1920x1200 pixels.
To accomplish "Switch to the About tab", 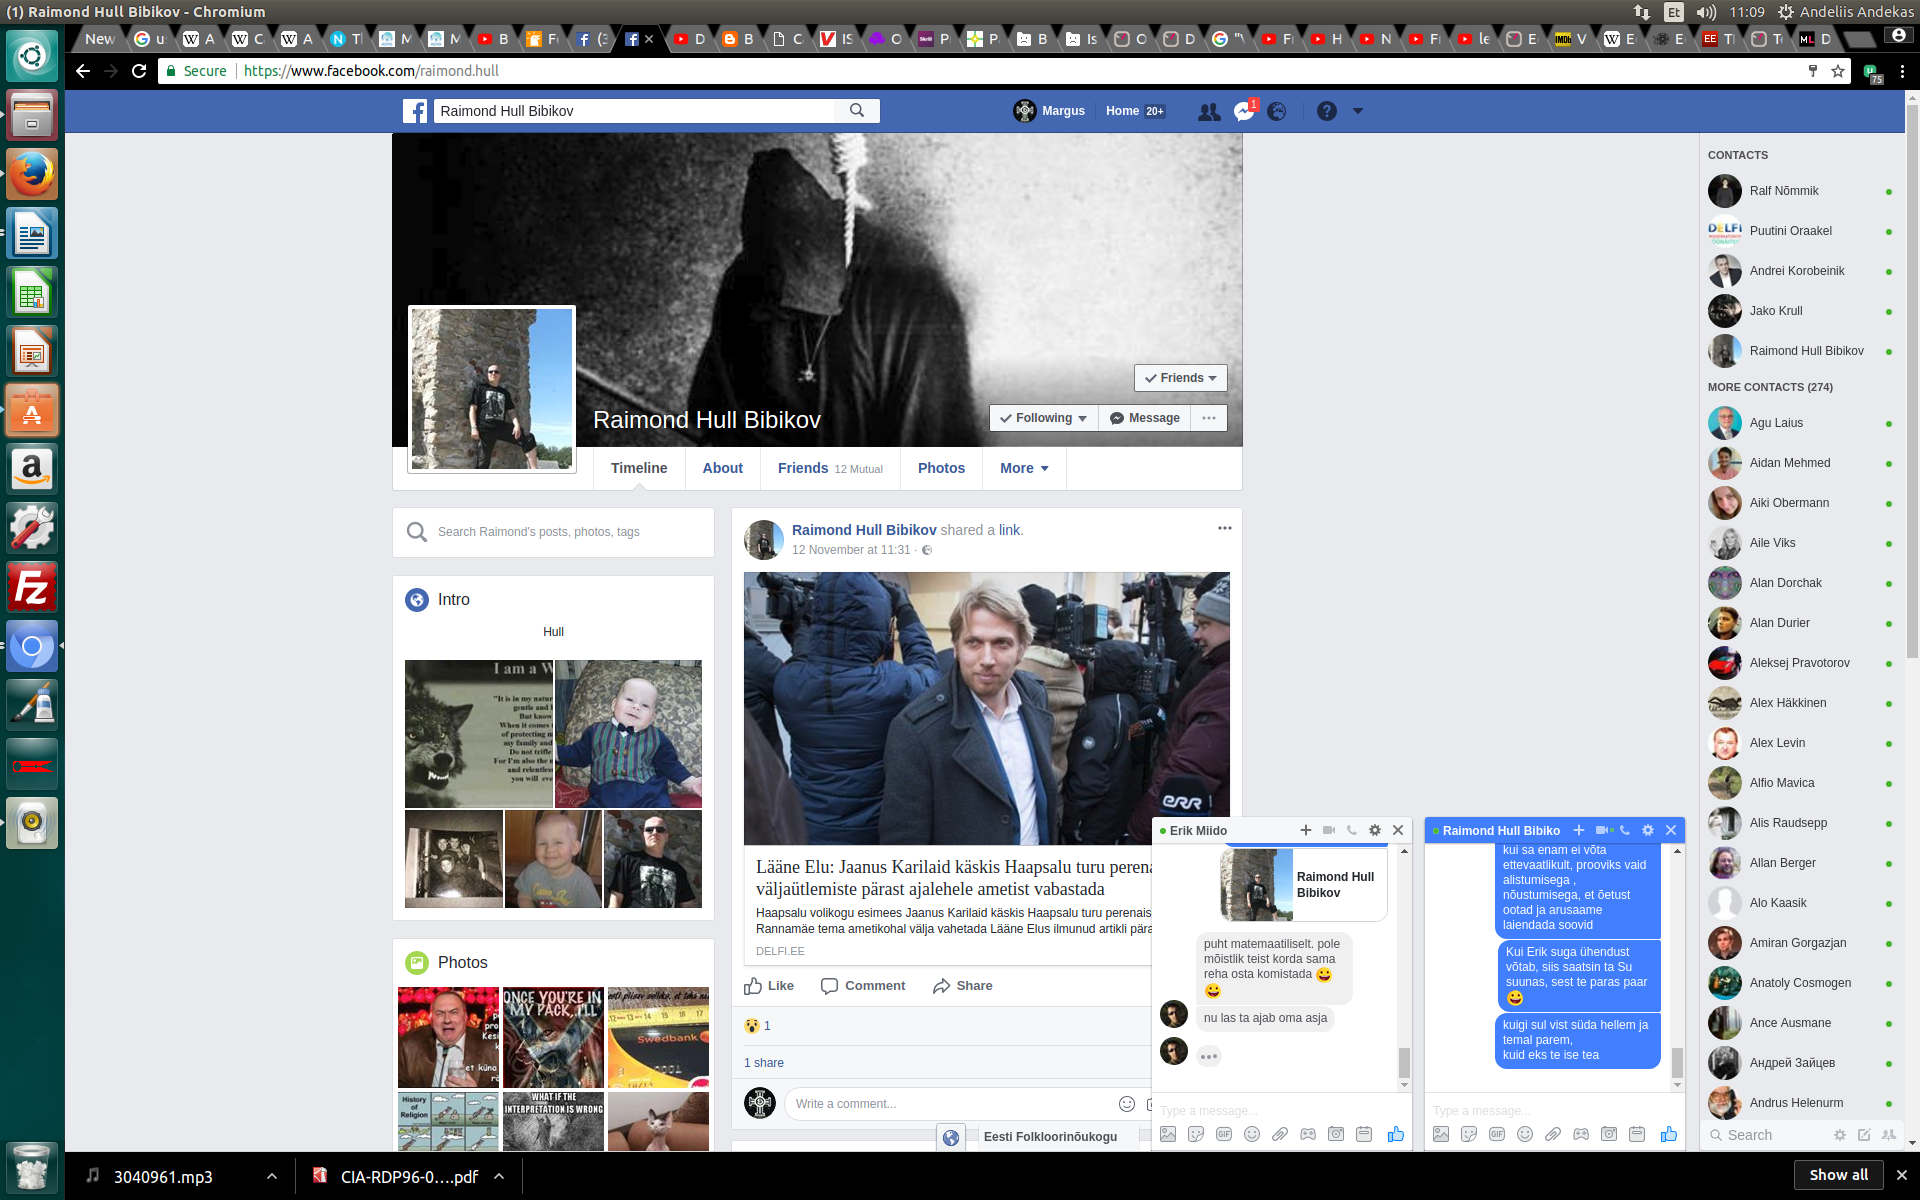I will click(722, 468).
